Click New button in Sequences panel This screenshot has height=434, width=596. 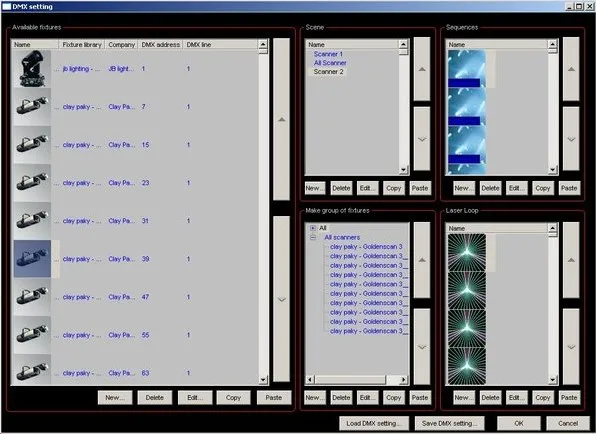(x=464, y=188)
